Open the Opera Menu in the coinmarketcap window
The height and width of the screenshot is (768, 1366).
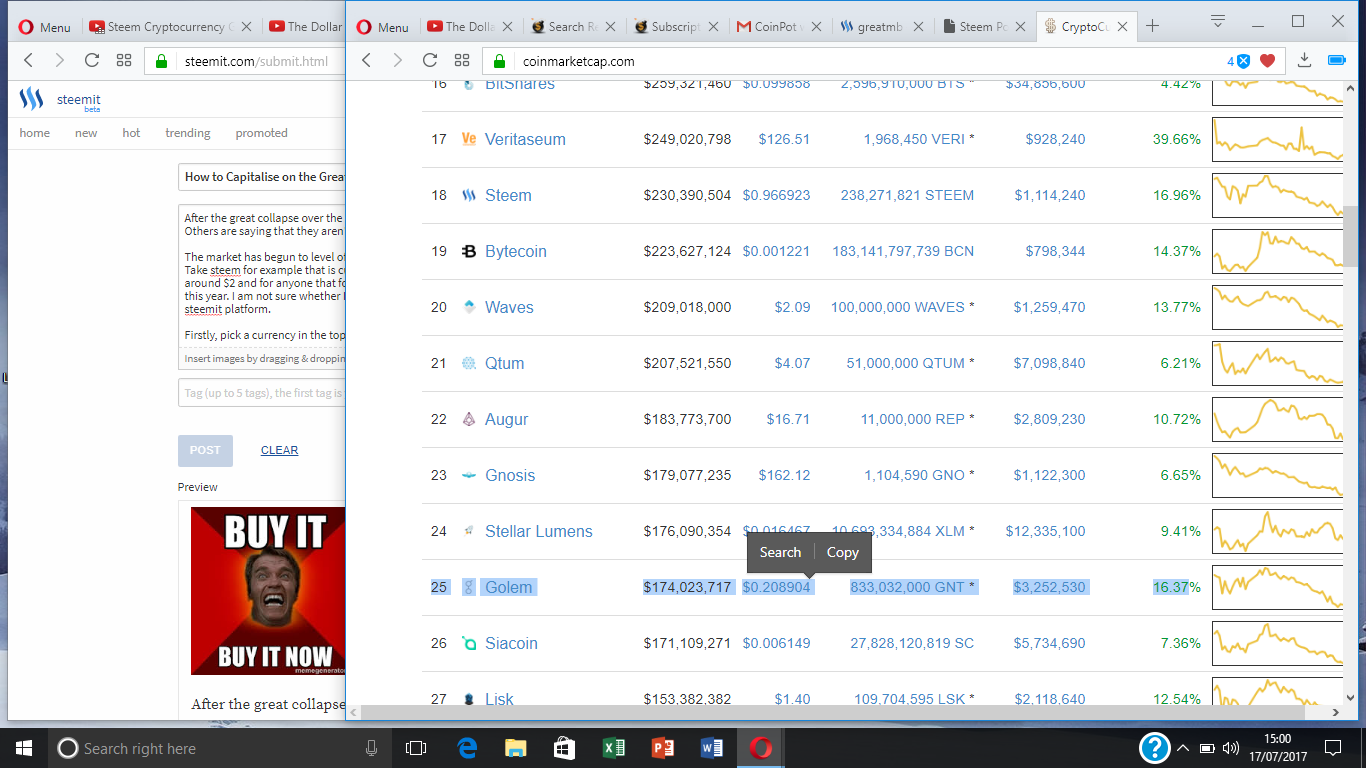382,27
